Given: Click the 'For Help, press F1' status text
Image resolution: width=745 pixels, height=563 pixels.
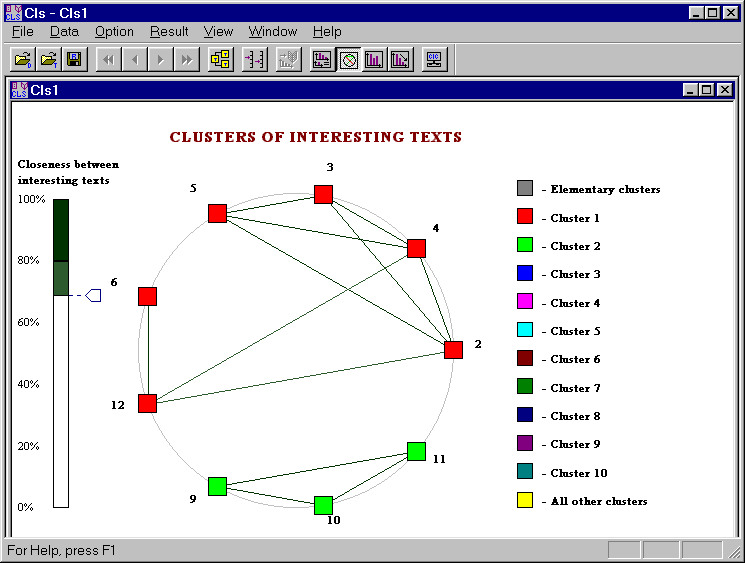Looking at the screenshot, I should tap(61, 550).
